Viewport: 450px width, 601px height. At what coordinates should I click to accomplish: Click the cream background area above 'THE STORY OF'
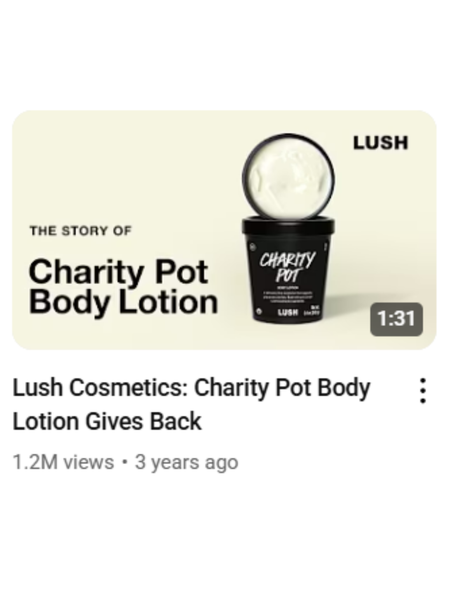[115, 172]
